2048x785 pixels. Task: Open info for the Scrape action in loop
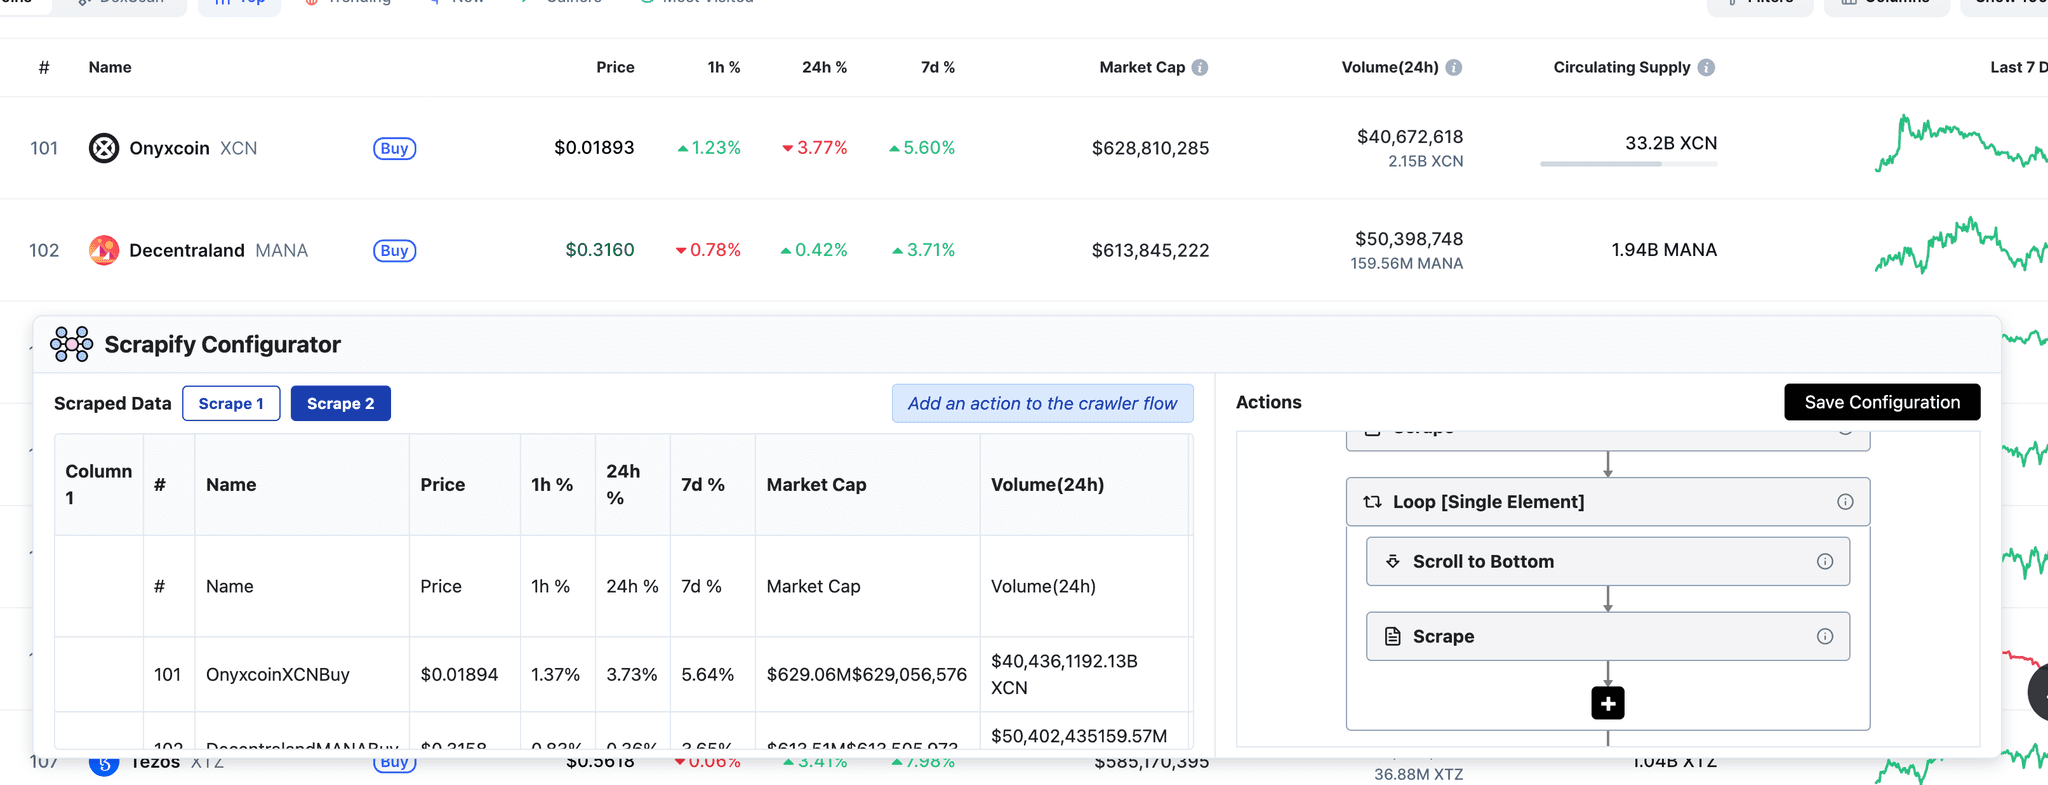[1825, 637]
